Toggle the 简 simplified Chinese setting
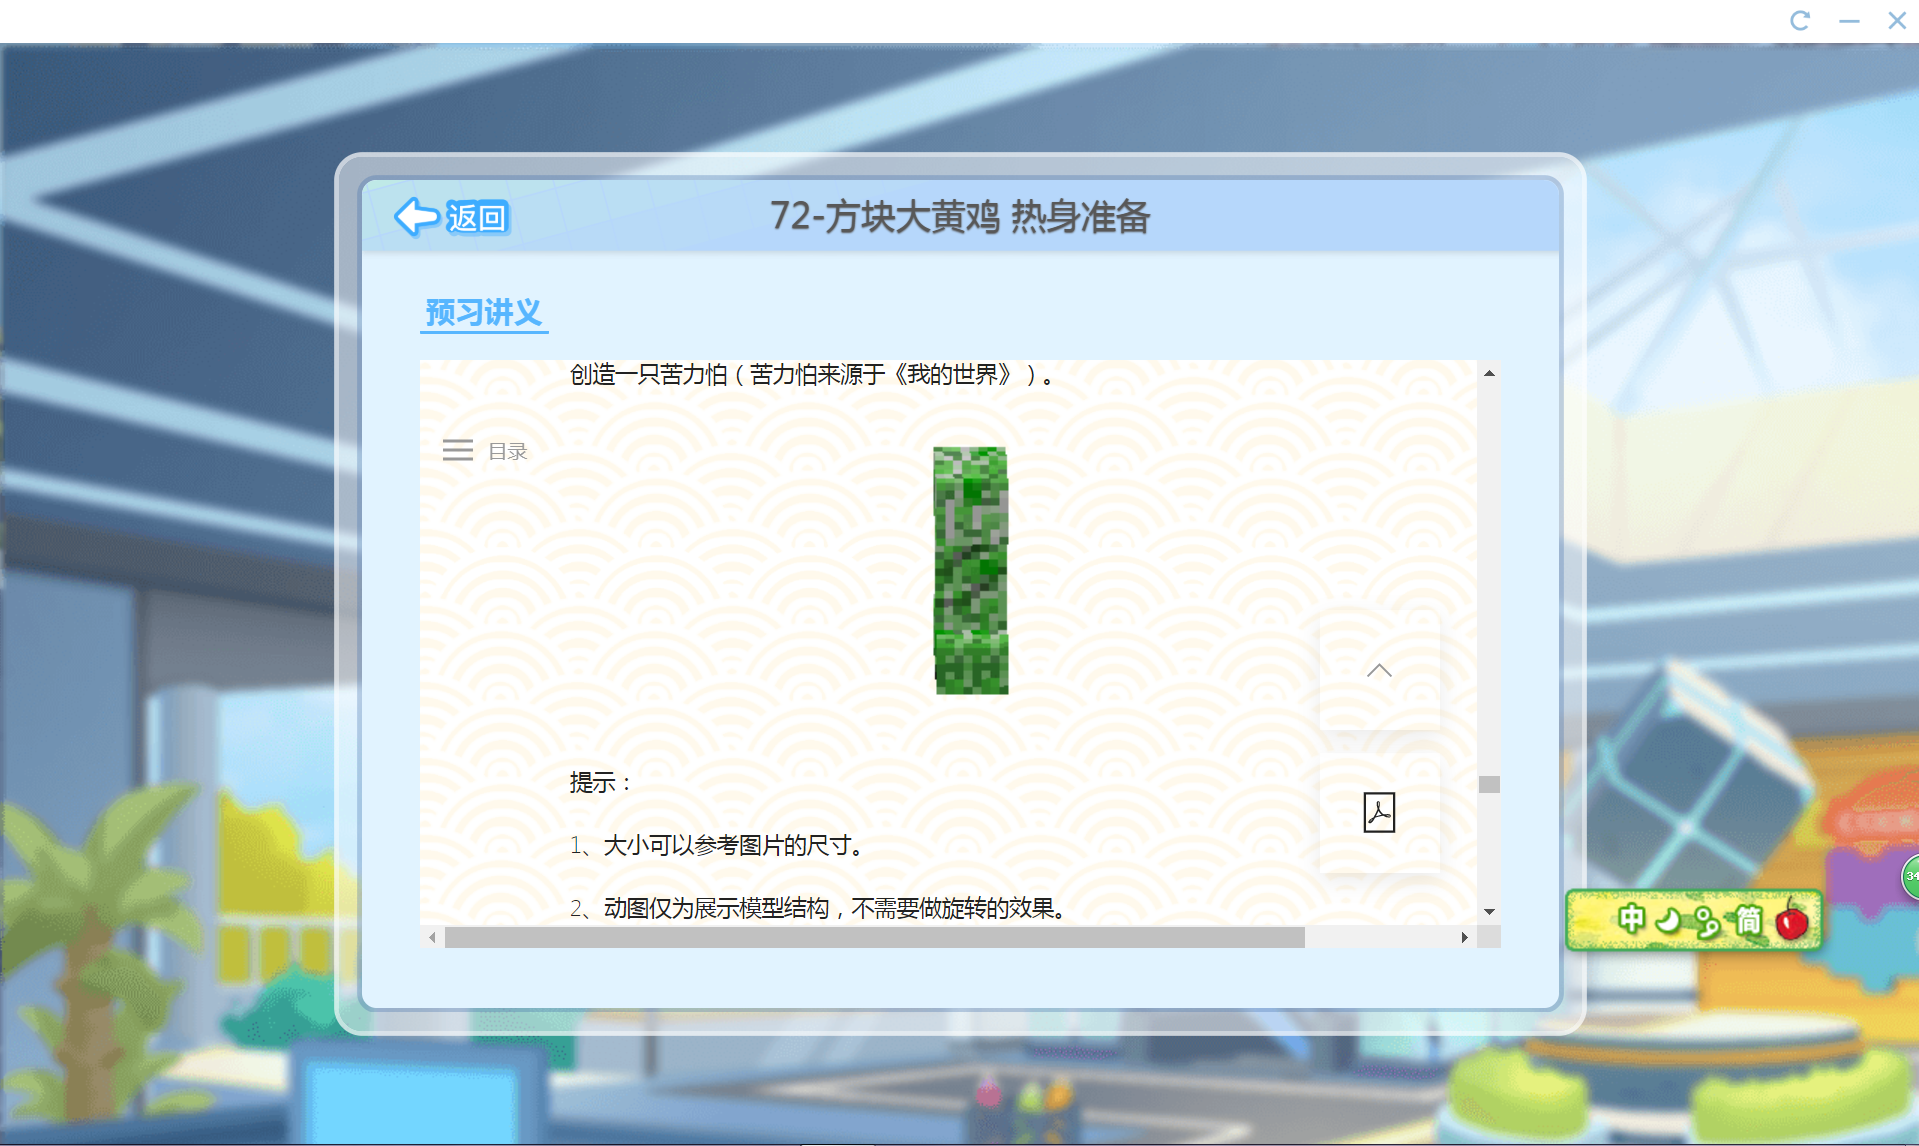 (1748, 919)
